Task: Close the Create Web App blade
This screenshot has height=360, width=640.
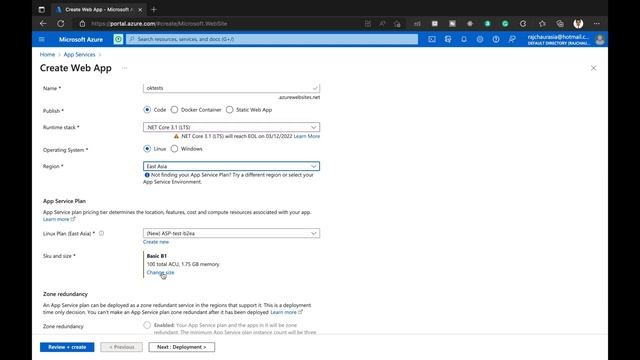Action: [593, 68]
